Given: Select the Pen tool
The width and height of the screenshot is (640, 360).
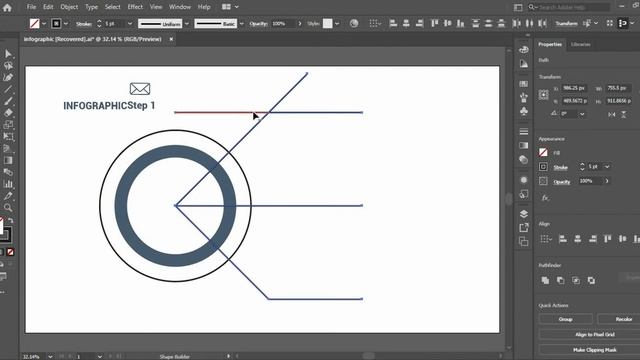Looking at the screenshot, I should tap(8, 78).
